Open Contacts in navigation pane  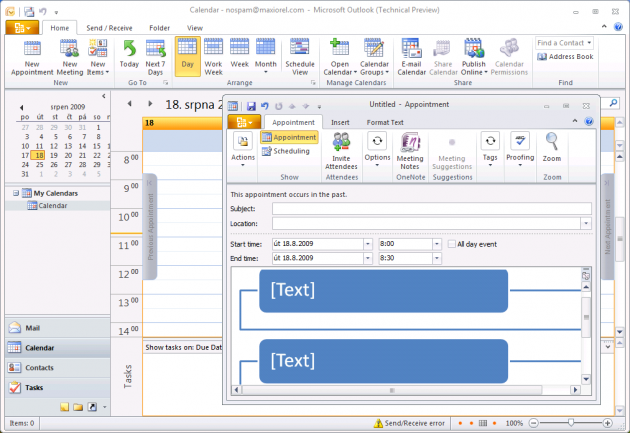57,368
